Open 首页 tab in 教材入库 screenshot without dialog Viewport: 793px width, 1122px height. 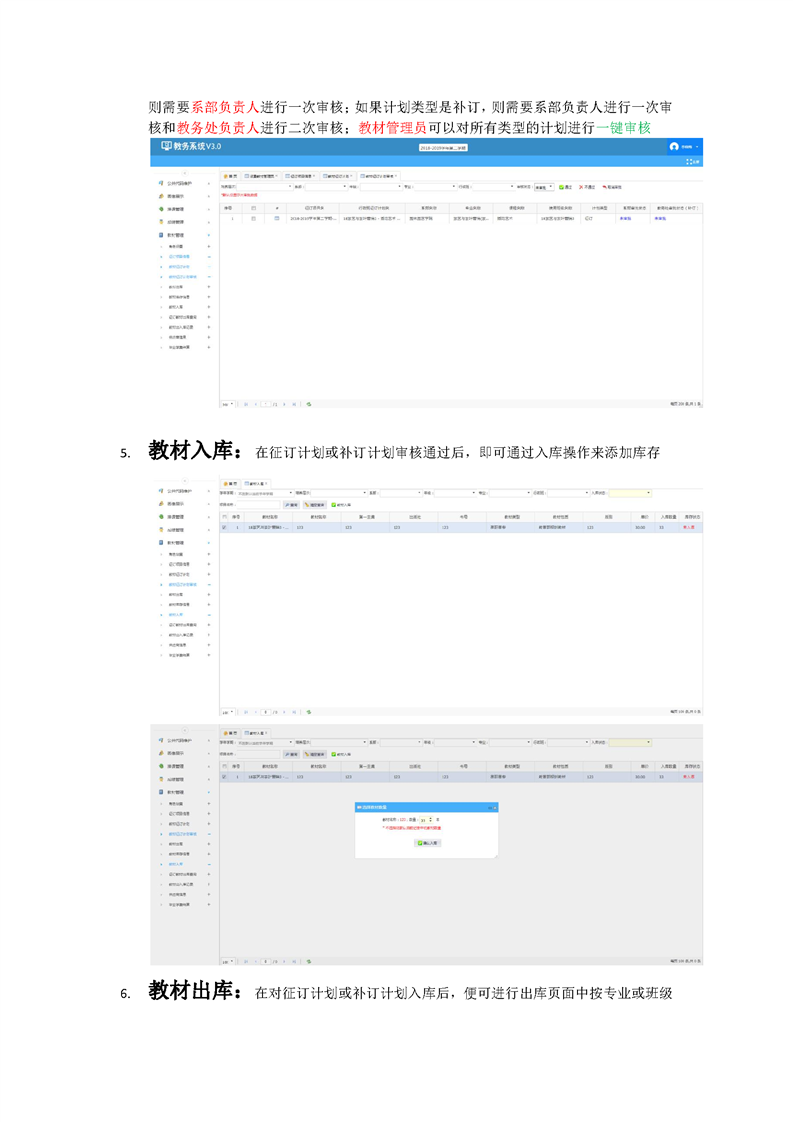coord(230,483)
